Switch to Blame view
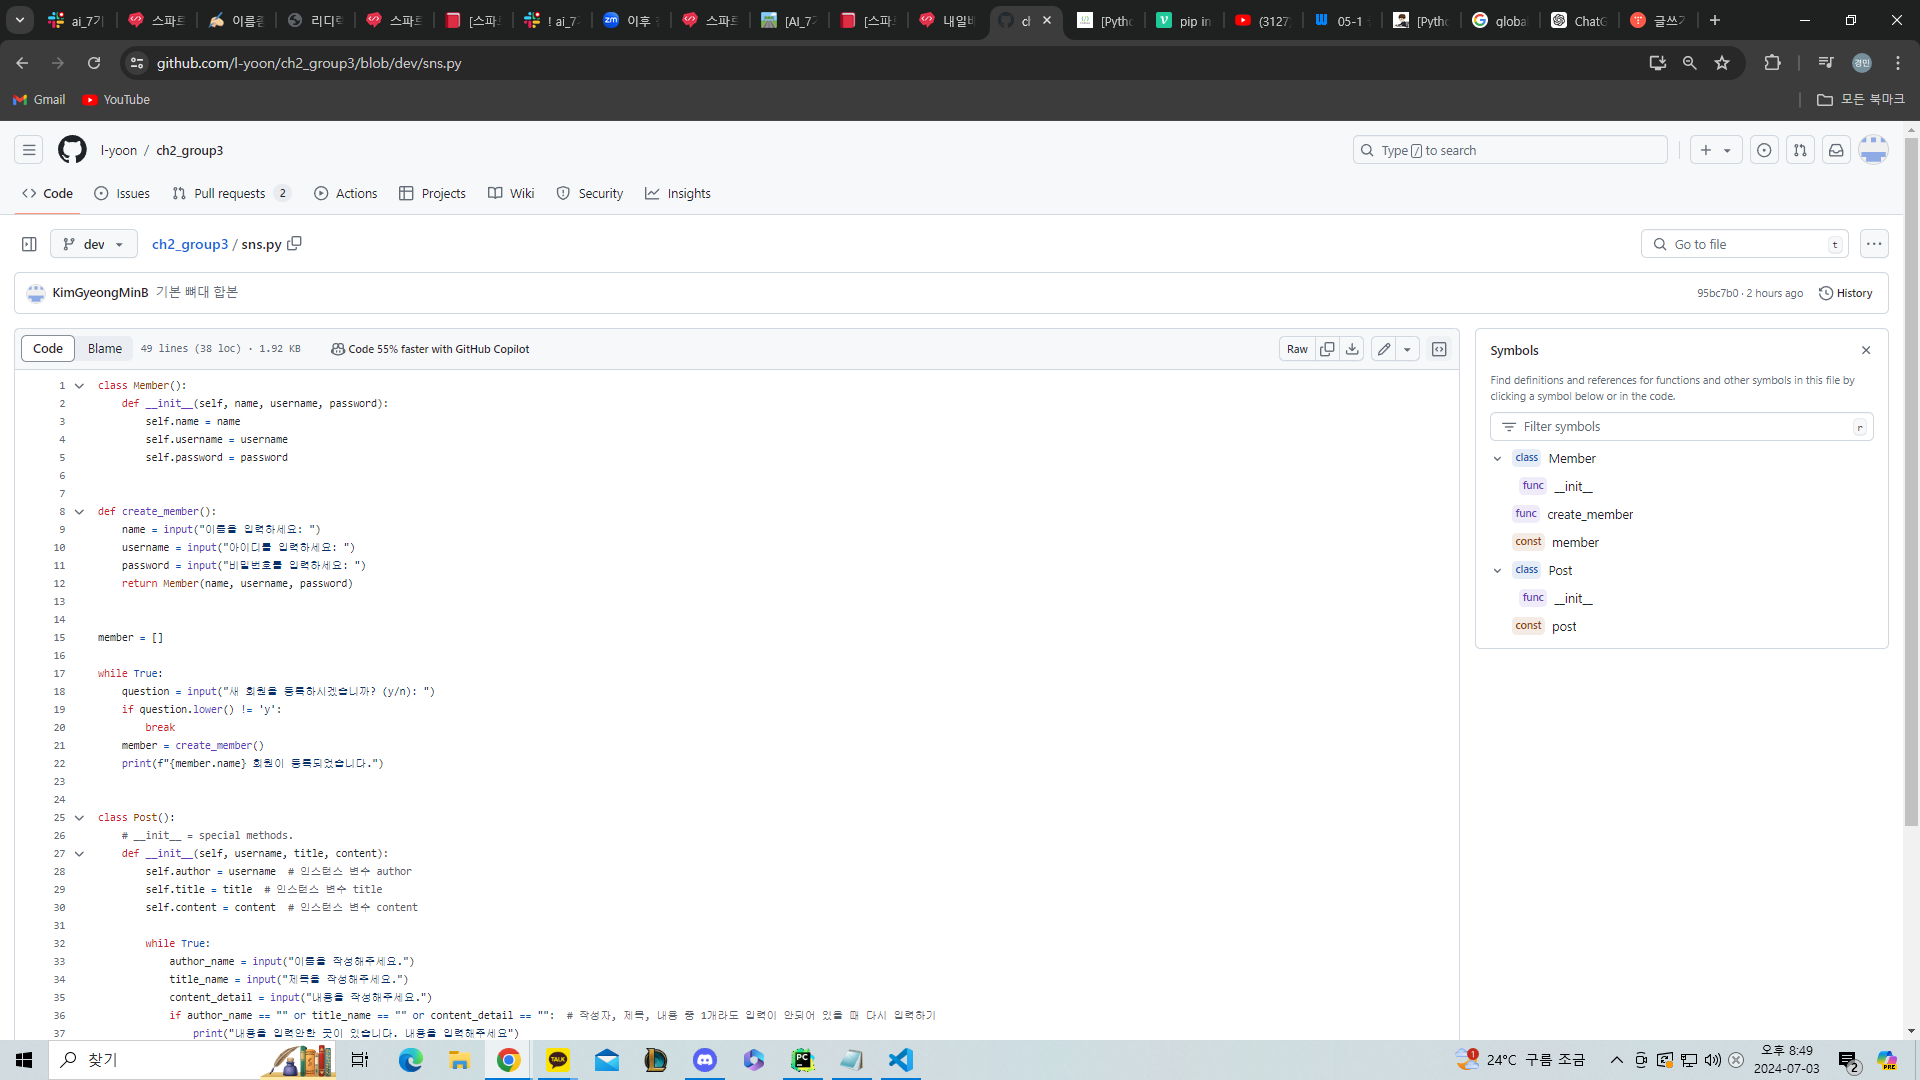This screenshot has height=1080, width=1920. (105, 349)
